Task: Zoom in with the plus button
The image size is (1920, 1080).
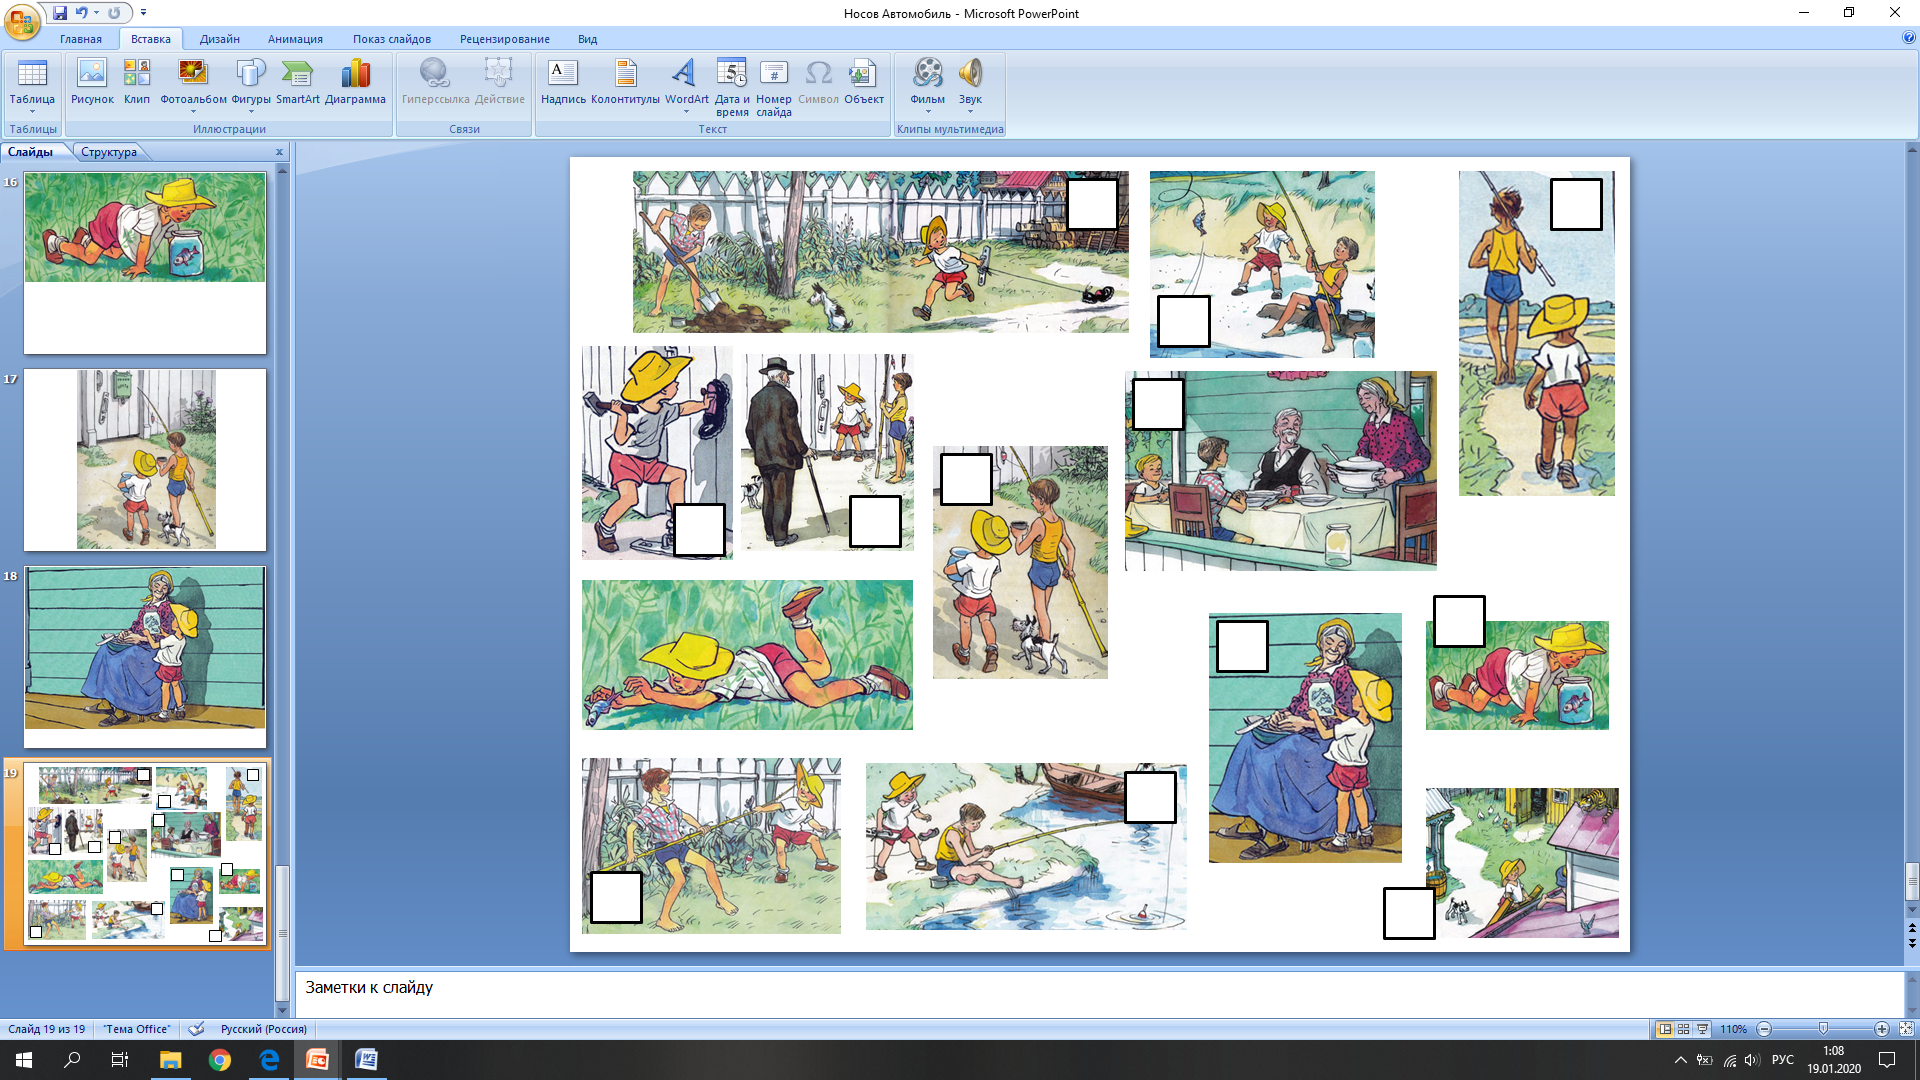Action: [x=1881, y=1029]
